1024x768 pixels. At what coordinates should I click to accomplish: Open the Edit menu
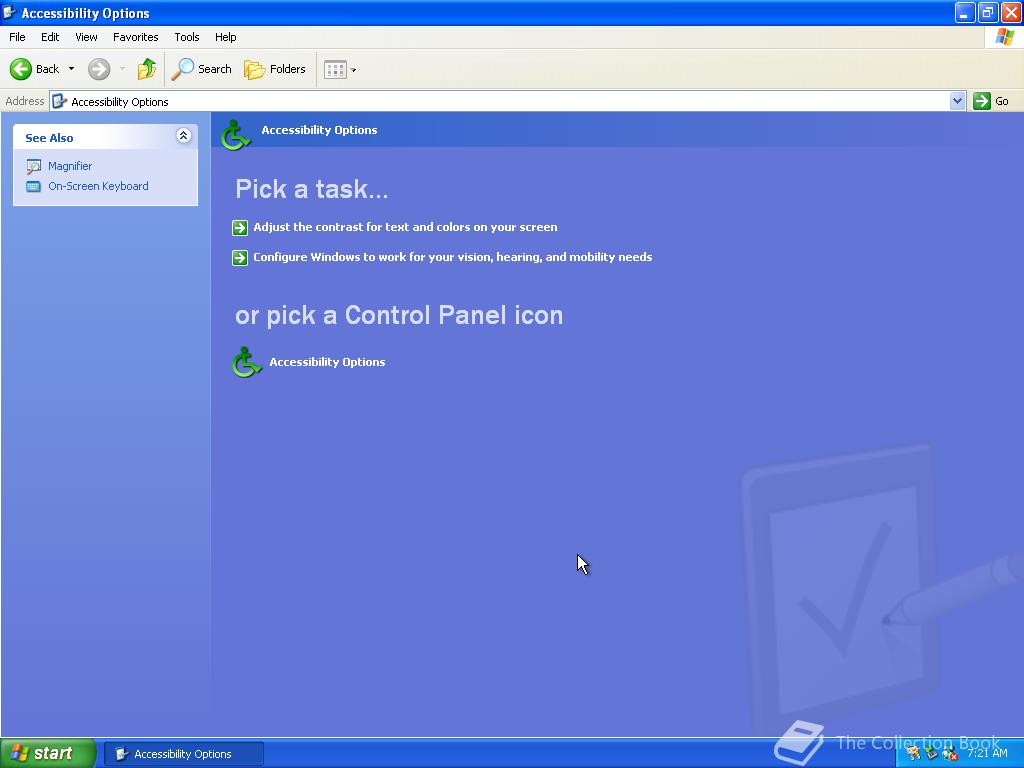point(50,37)
